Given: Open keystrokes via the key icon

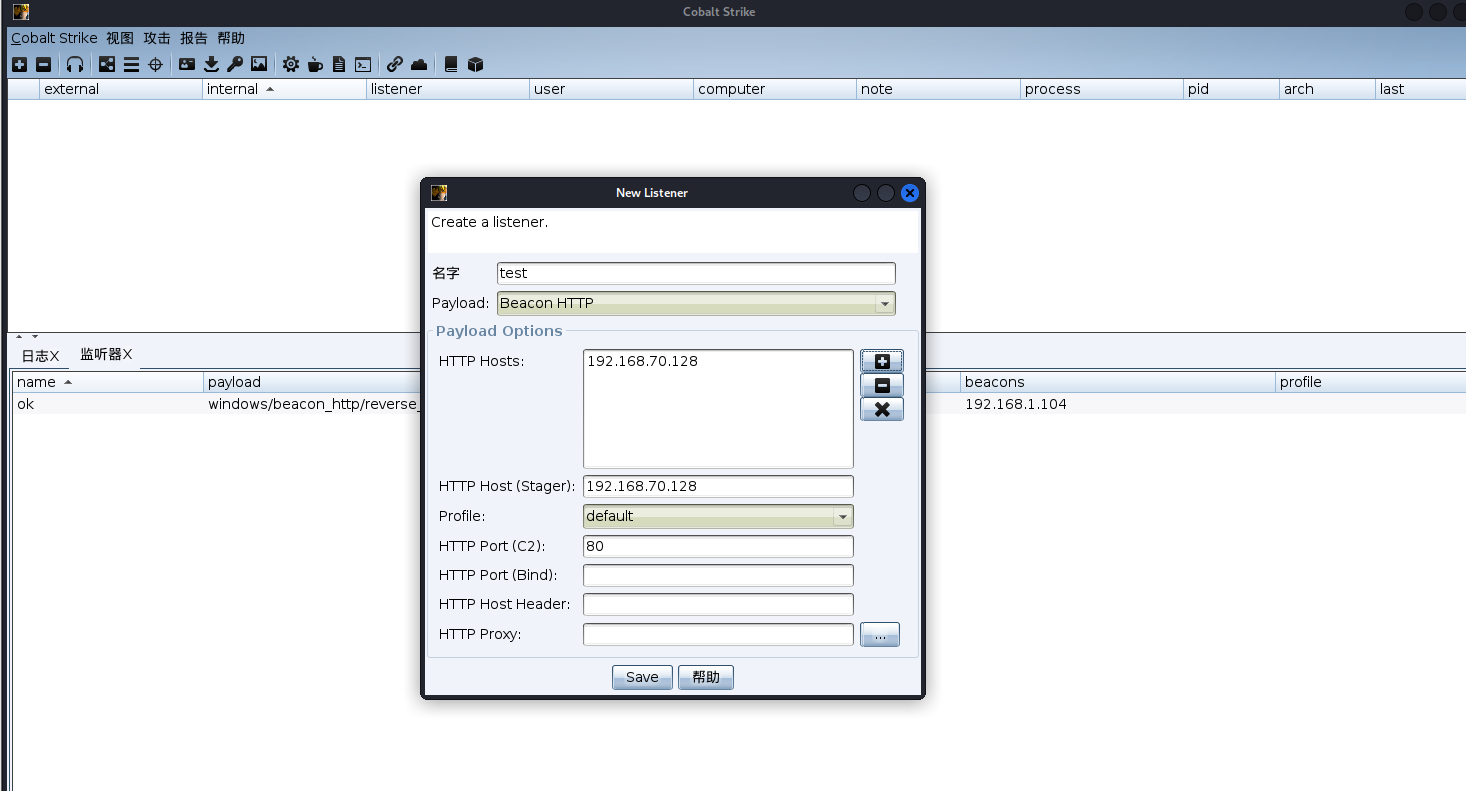Looking at the screenshot, I should pyautogui.click(x=235, y=64).
